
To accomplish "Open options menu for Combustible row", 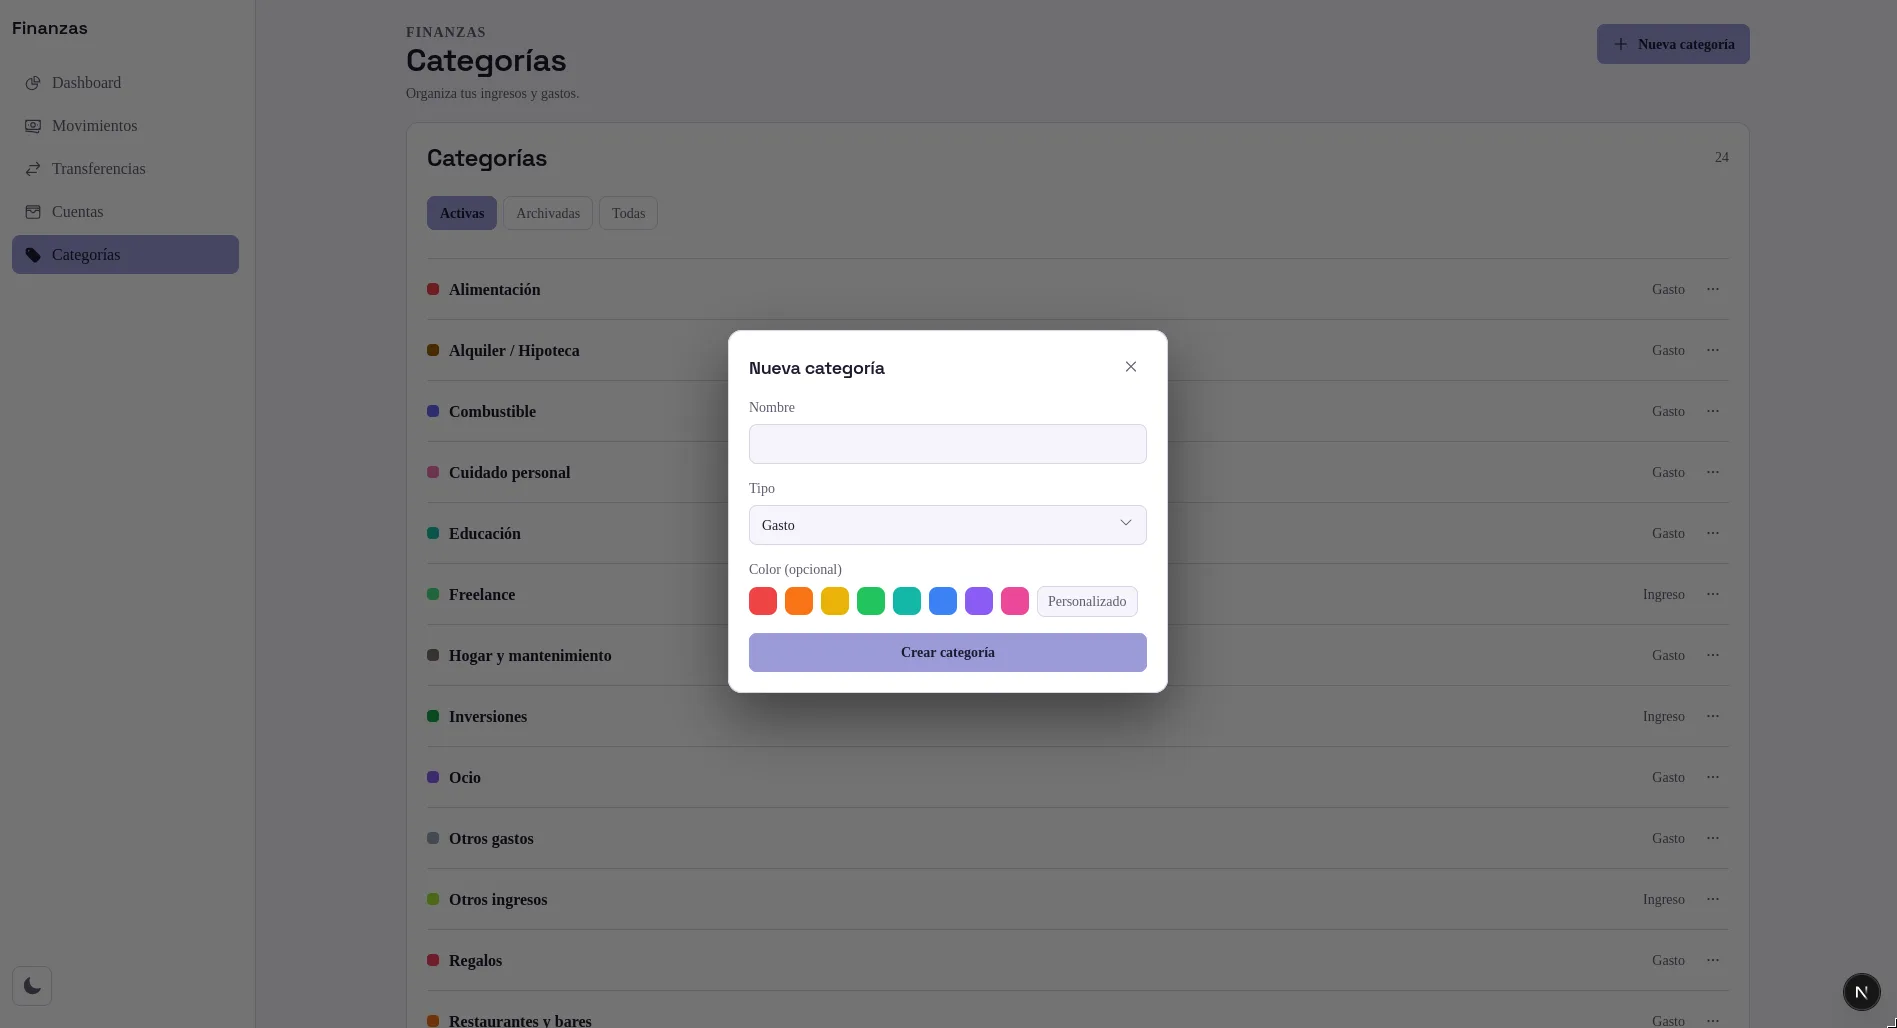I will (1713, 411).
